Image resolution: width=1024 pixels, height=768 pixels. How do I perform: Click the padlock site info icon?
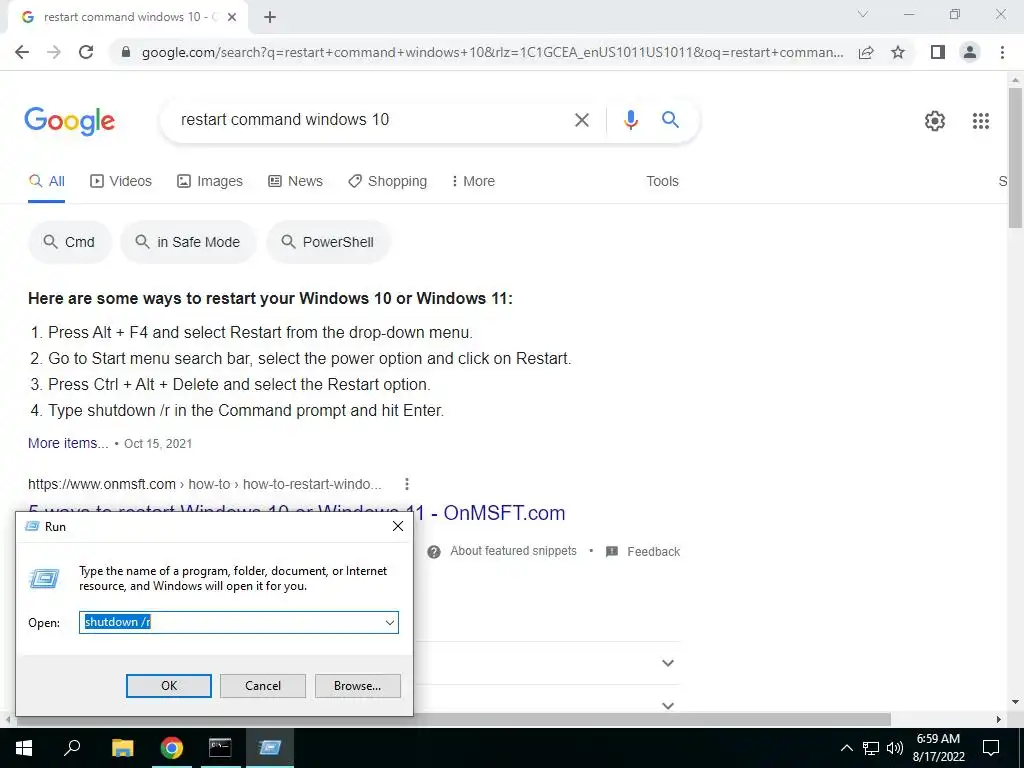(x=126, y=52)
